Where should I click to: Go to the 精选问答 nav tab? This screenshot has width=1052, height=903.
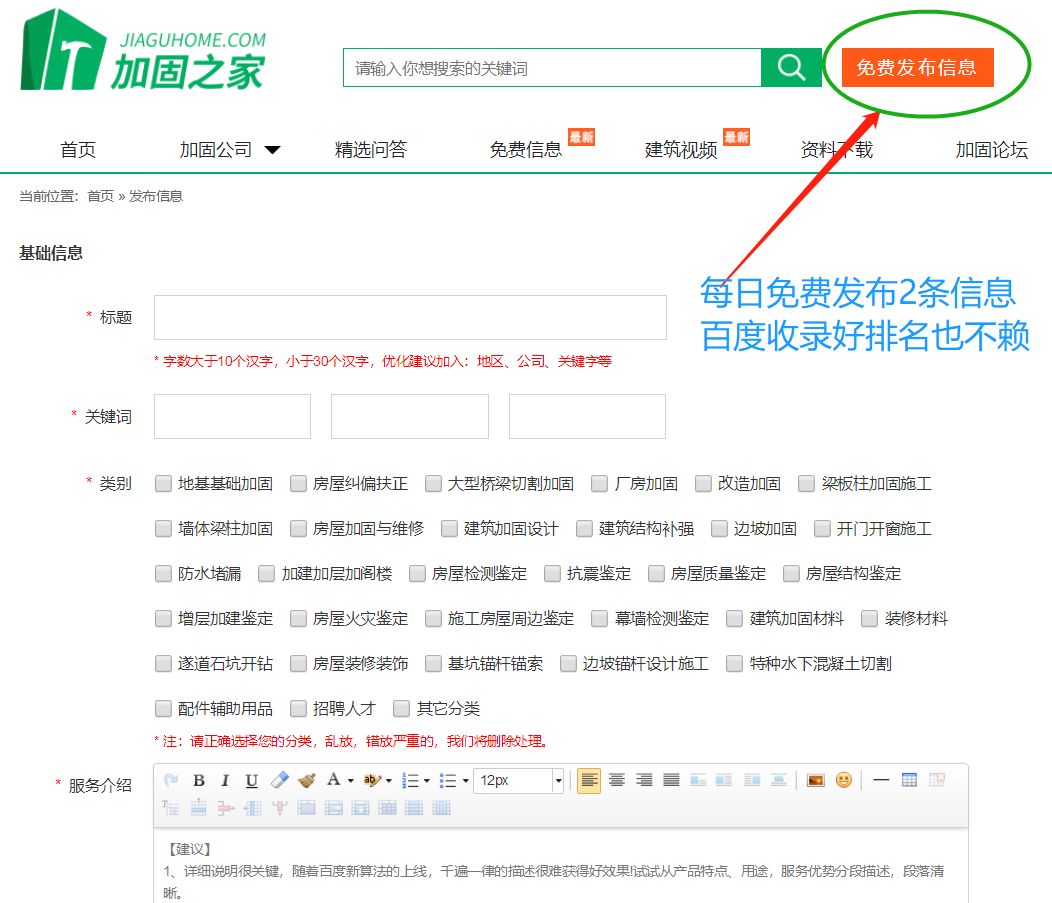tap(371, 150)
